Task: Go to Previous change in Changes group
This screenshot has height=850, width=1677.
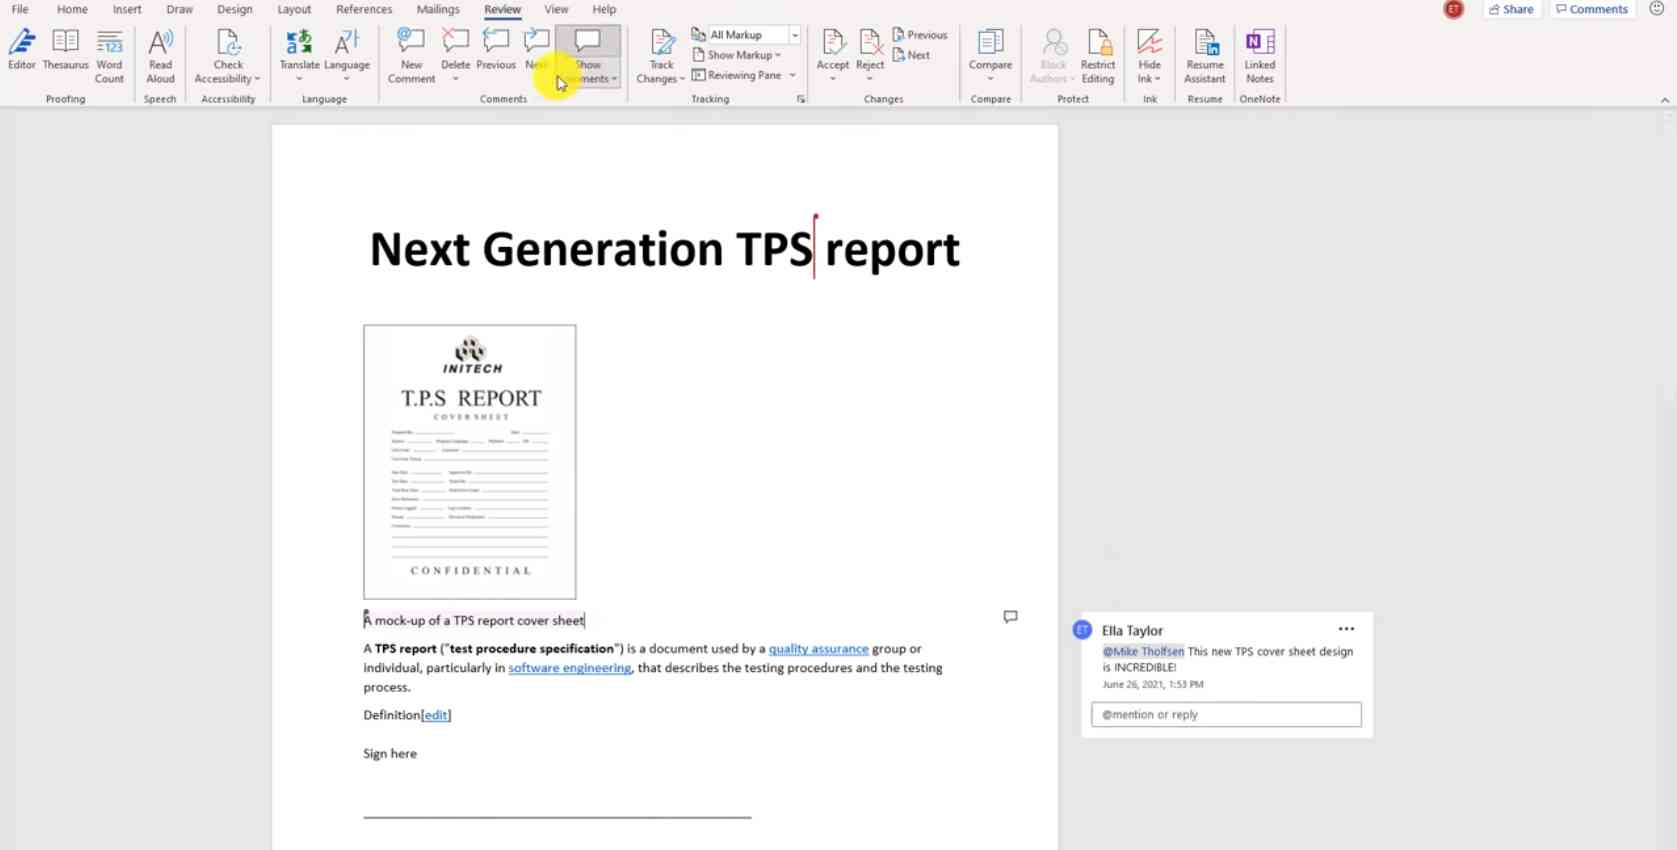Action: 919,35
